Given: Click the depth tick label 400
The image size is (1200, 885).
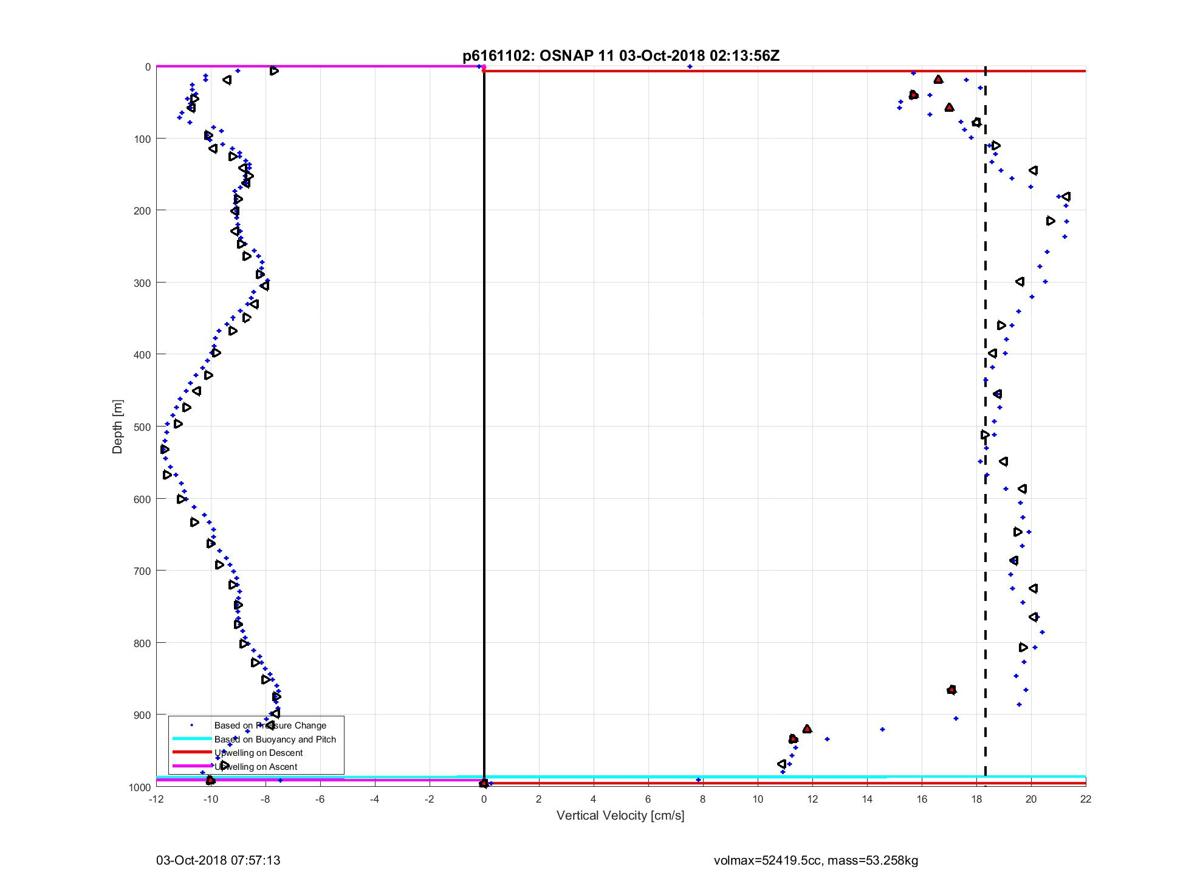Looking at the screenshot, I should click(x=142, y=355).
